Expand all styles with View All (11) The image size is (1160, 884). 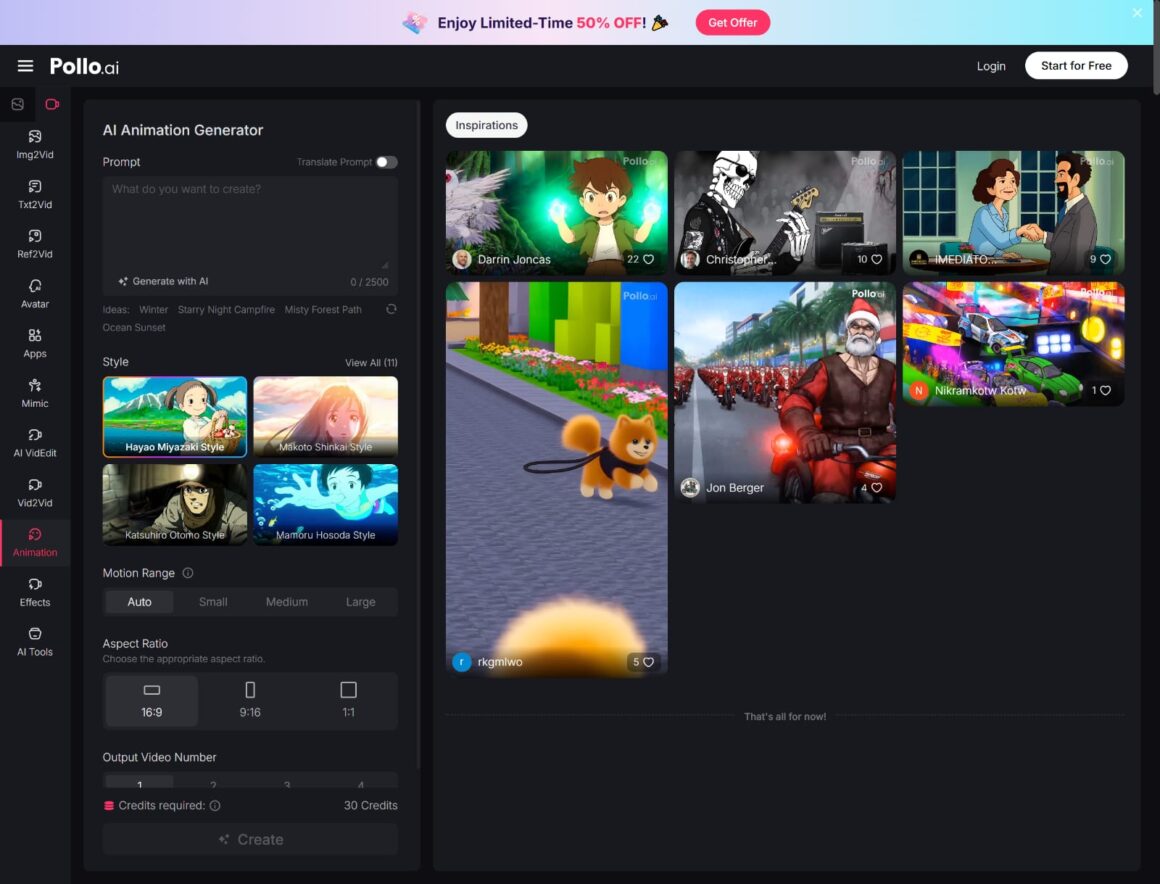371,363
